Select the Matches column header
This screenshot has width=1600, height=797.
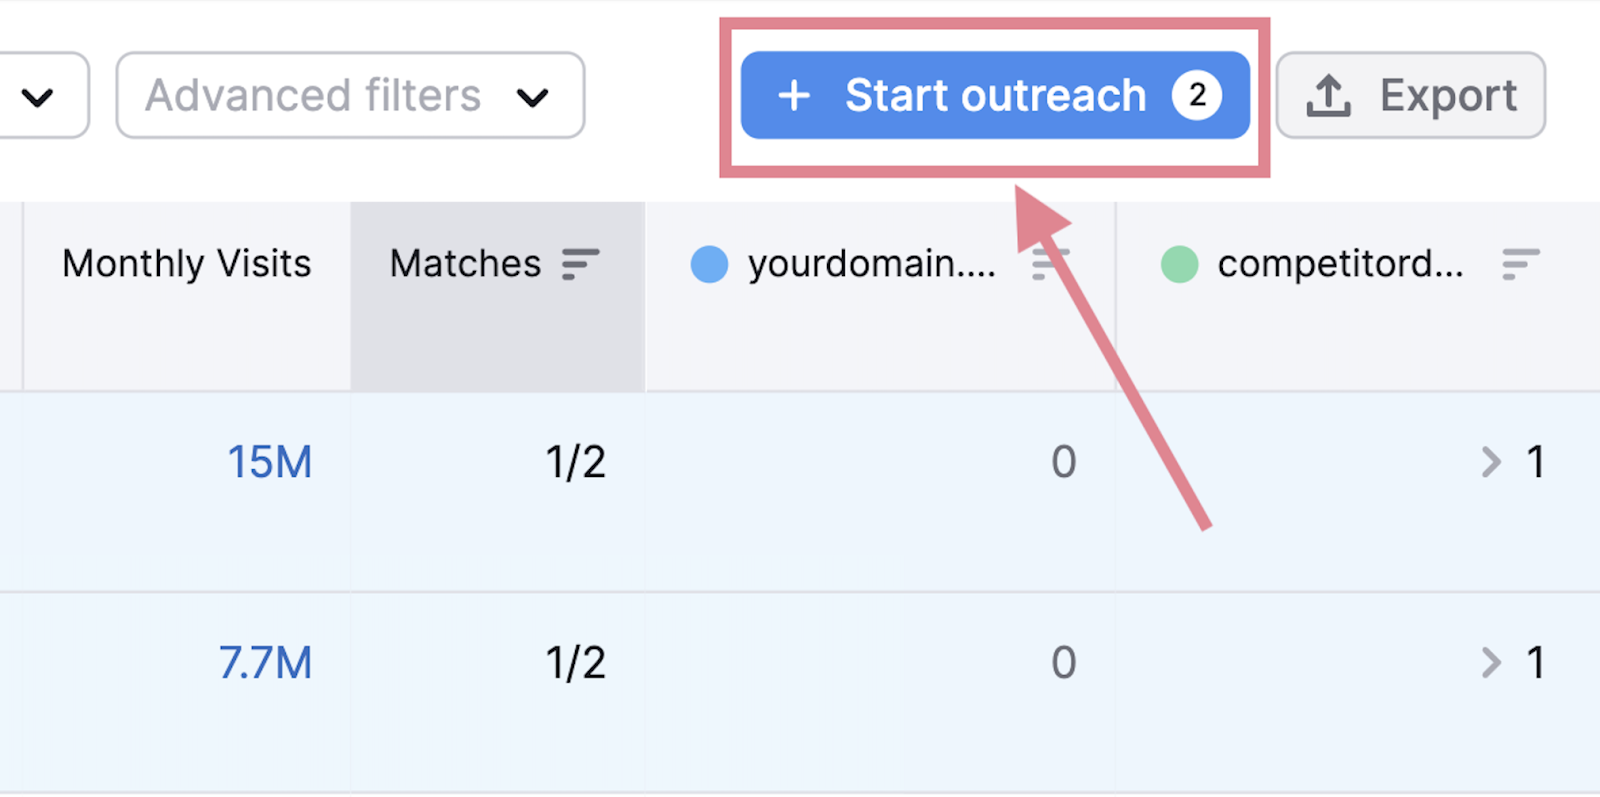coord(465,264)
